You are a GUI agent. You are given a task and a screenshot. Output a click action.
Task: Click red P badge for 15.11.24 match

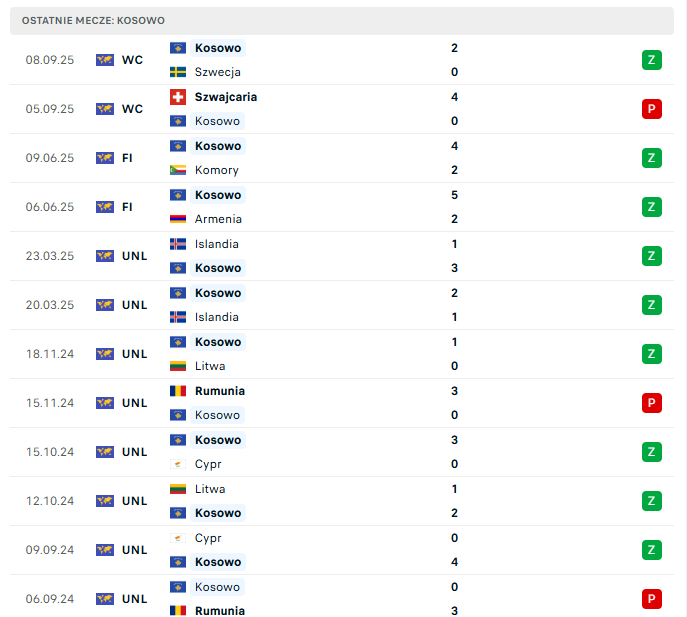(x=652, y=403)
